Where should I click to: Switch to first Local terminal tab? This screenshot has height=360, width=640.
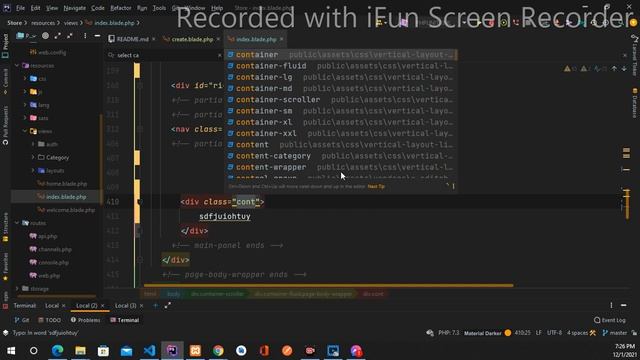(52, 305)
